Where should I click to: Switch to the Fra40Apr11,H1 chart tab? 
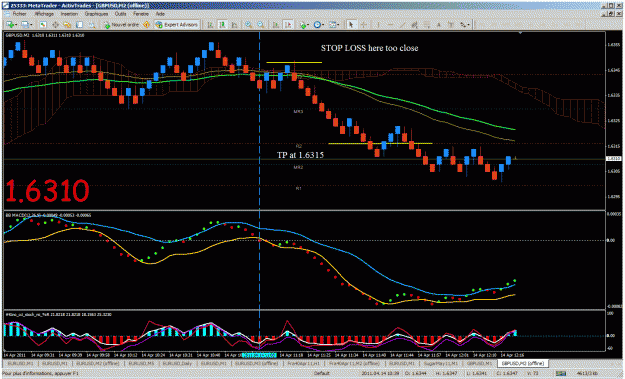click(303, 363)
